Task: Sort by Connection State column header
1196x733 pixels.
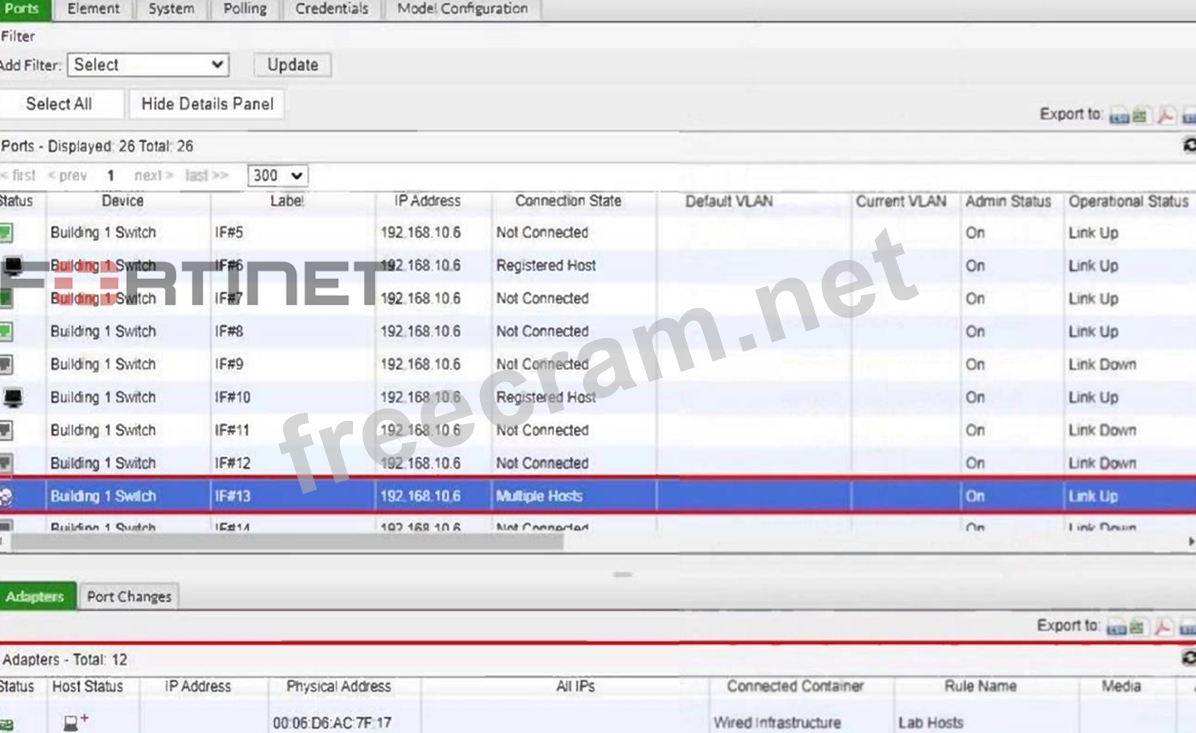Action: point(568,201)
